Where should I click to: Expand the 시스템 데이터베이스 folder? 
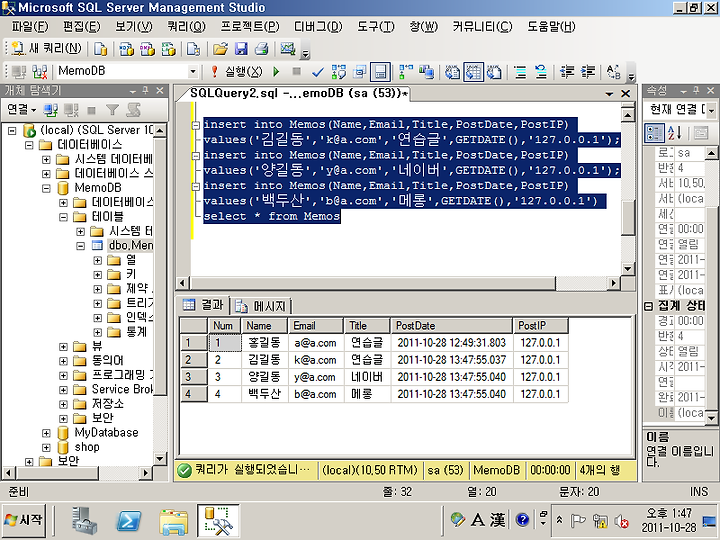point(46,160)
